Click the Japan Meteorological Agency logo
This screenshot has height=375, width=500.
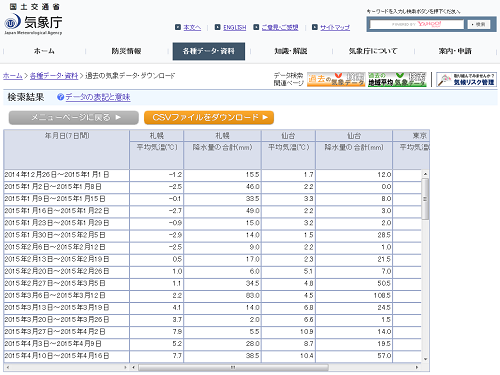click(x=33, y=19)
